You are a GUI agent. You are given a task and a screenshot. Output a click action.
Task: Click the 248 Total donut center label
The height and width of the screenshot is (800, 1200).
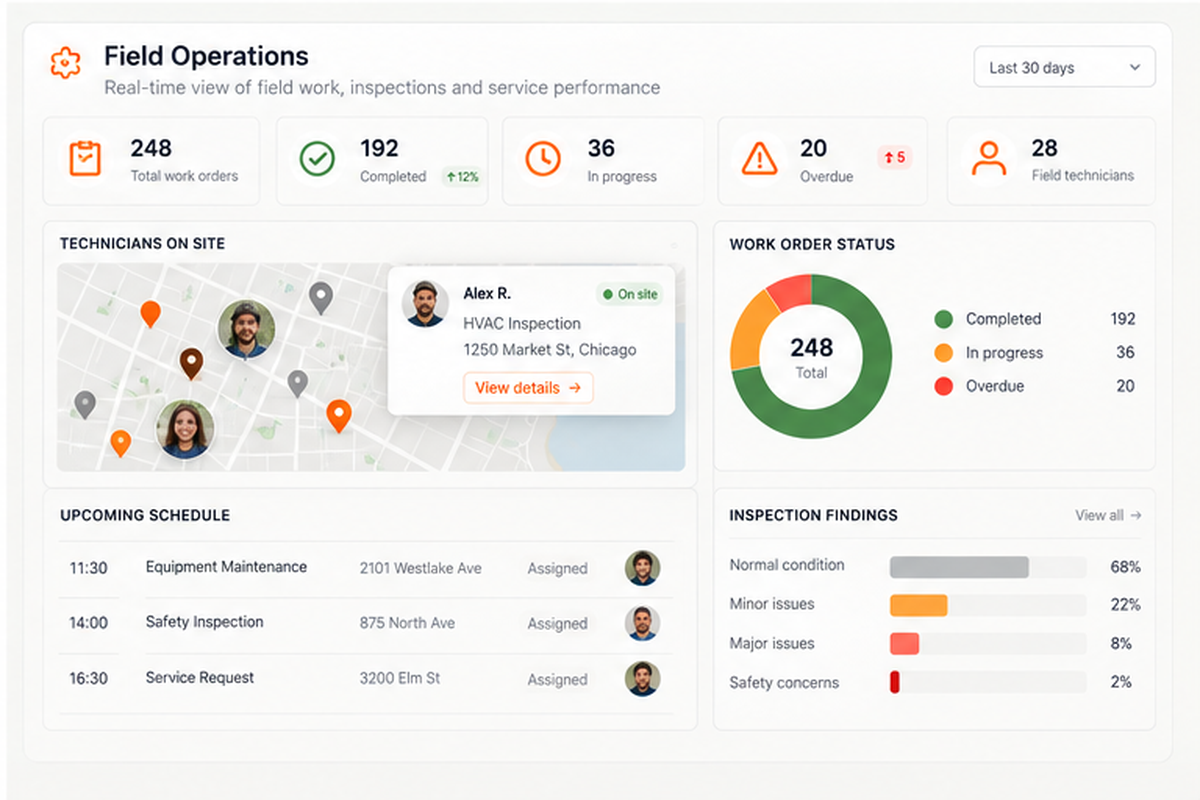click(x=811, y=357)
